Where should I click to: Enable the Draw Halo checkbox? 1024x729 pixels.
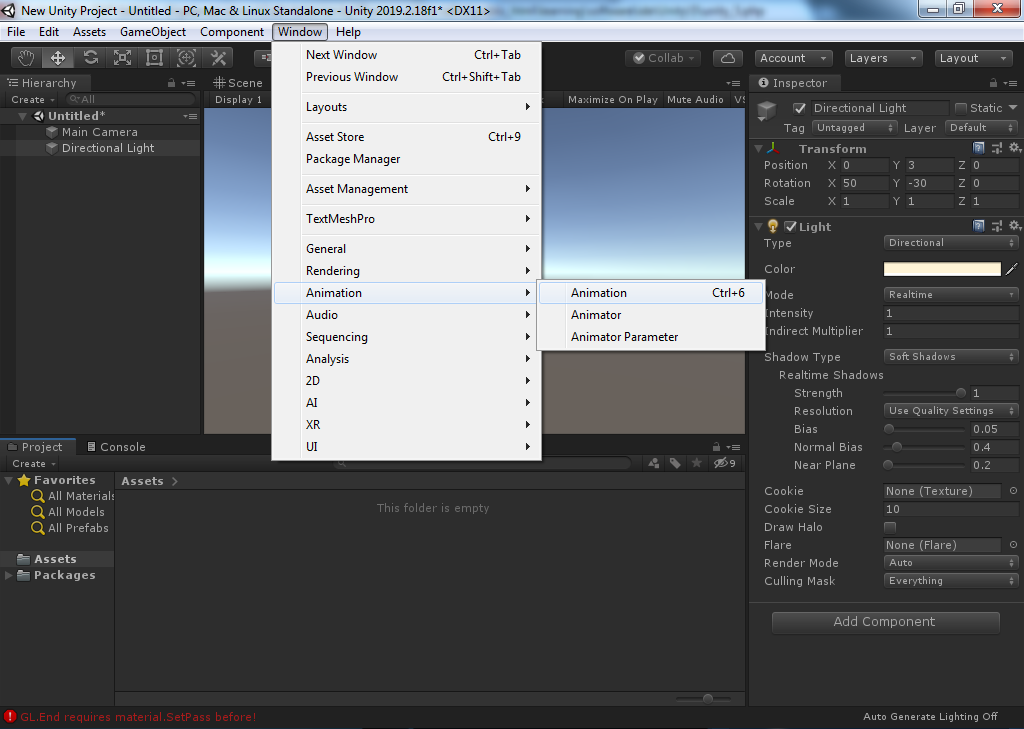[890, 527]
